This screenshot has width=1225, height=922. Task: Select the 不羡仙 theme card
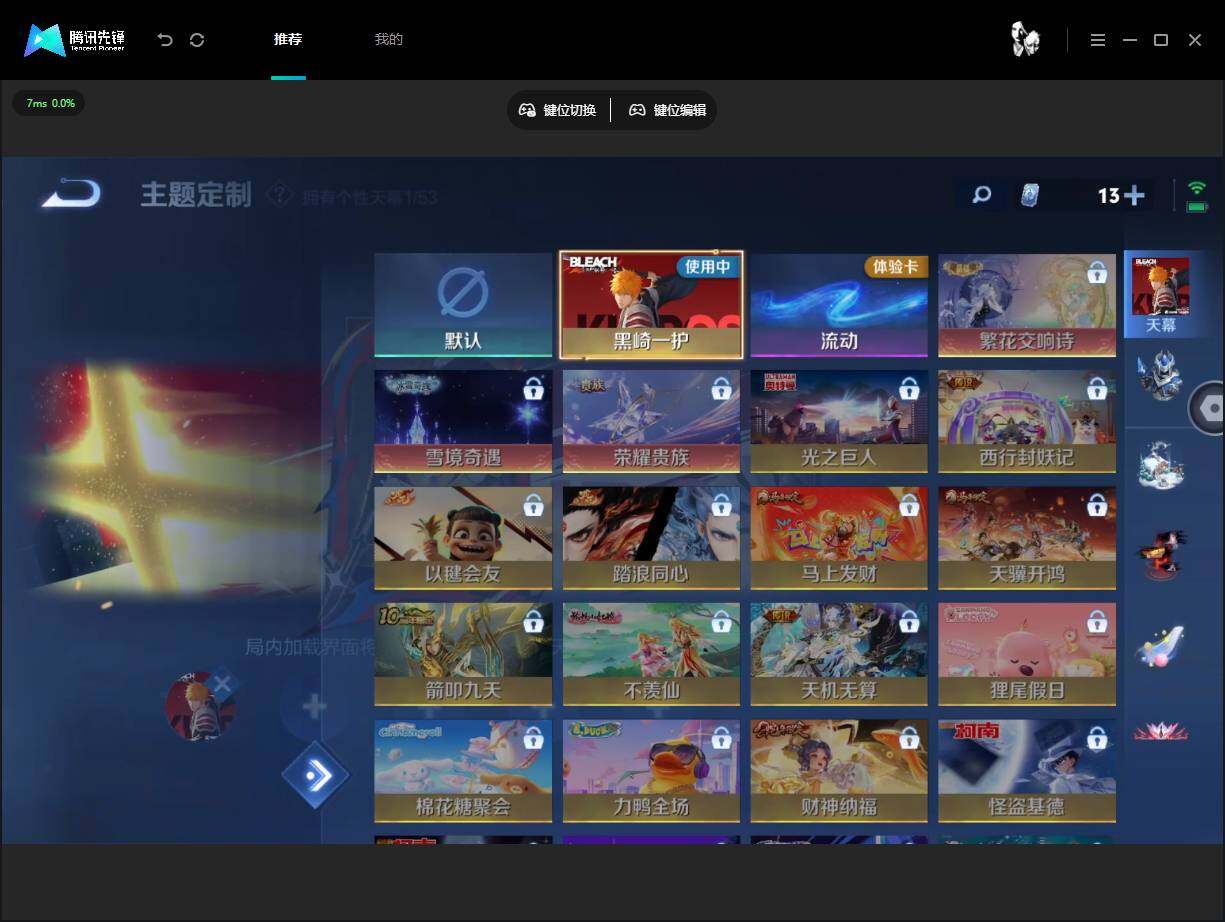[651, 654]
